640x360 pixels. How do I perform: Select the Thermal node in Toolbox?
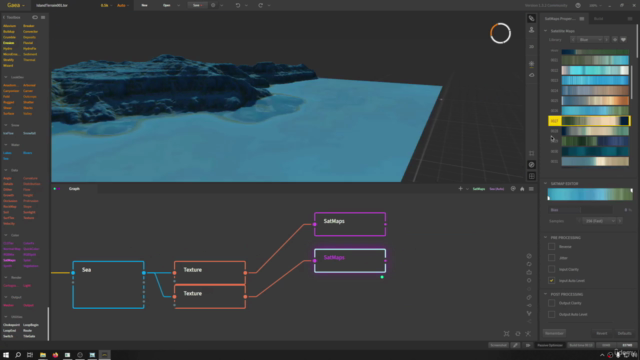click(x=29, y=60)
